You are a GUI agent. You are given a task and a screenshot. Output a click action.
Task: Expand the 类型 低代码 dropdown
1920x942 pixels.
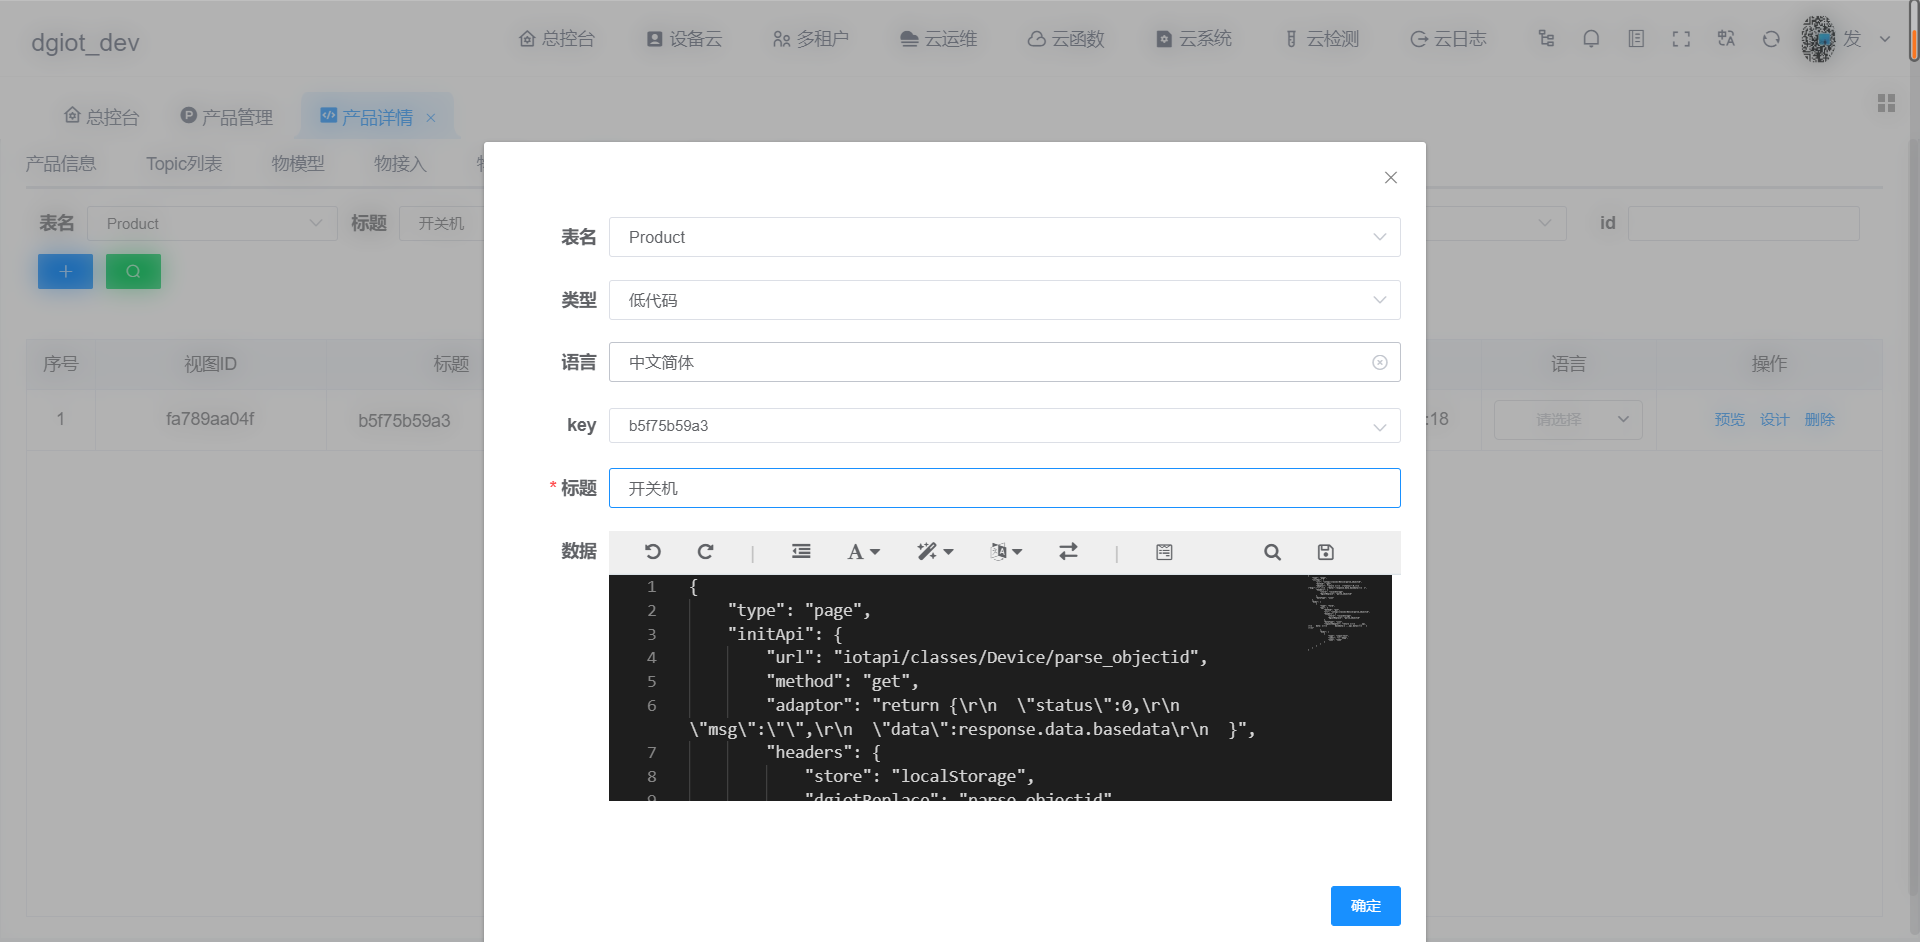tap(1004, 300)
